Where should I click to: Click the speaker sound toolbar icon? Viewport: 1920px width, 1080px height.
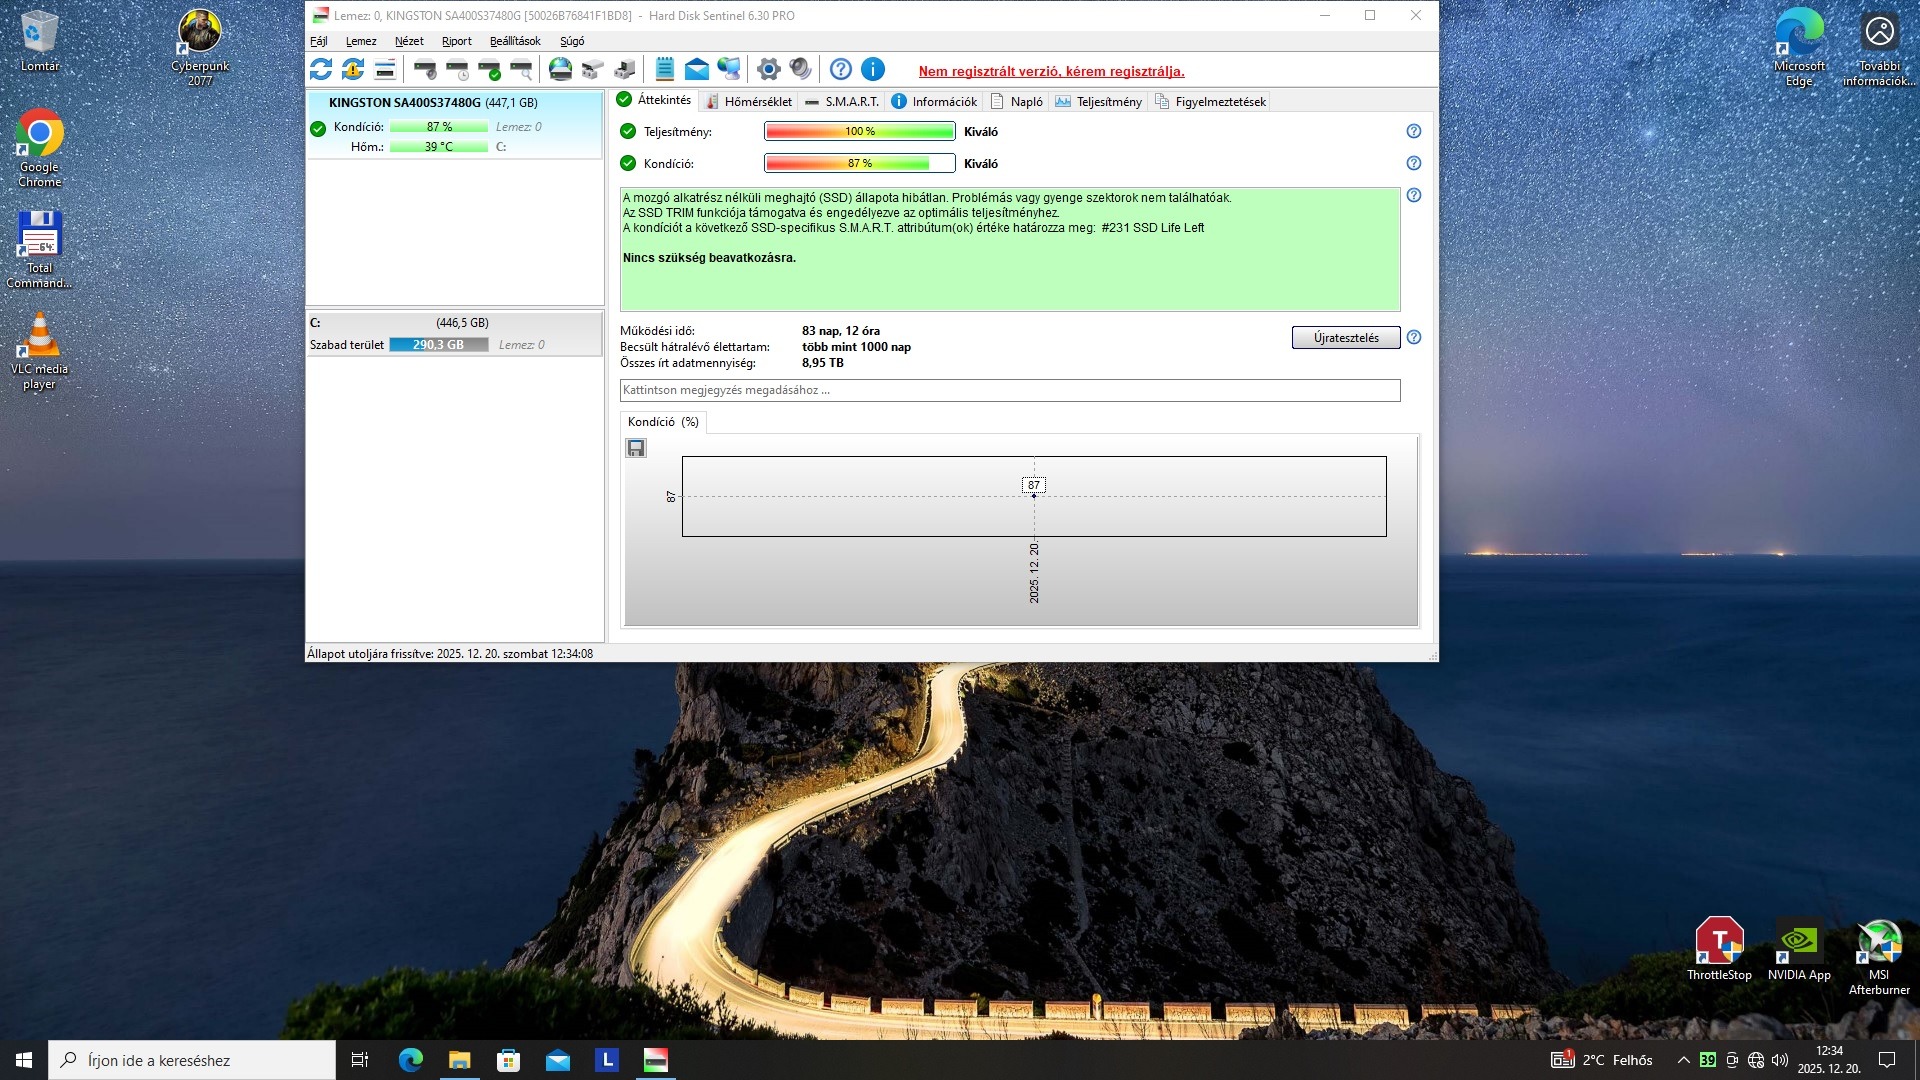[x=800, y=69]
